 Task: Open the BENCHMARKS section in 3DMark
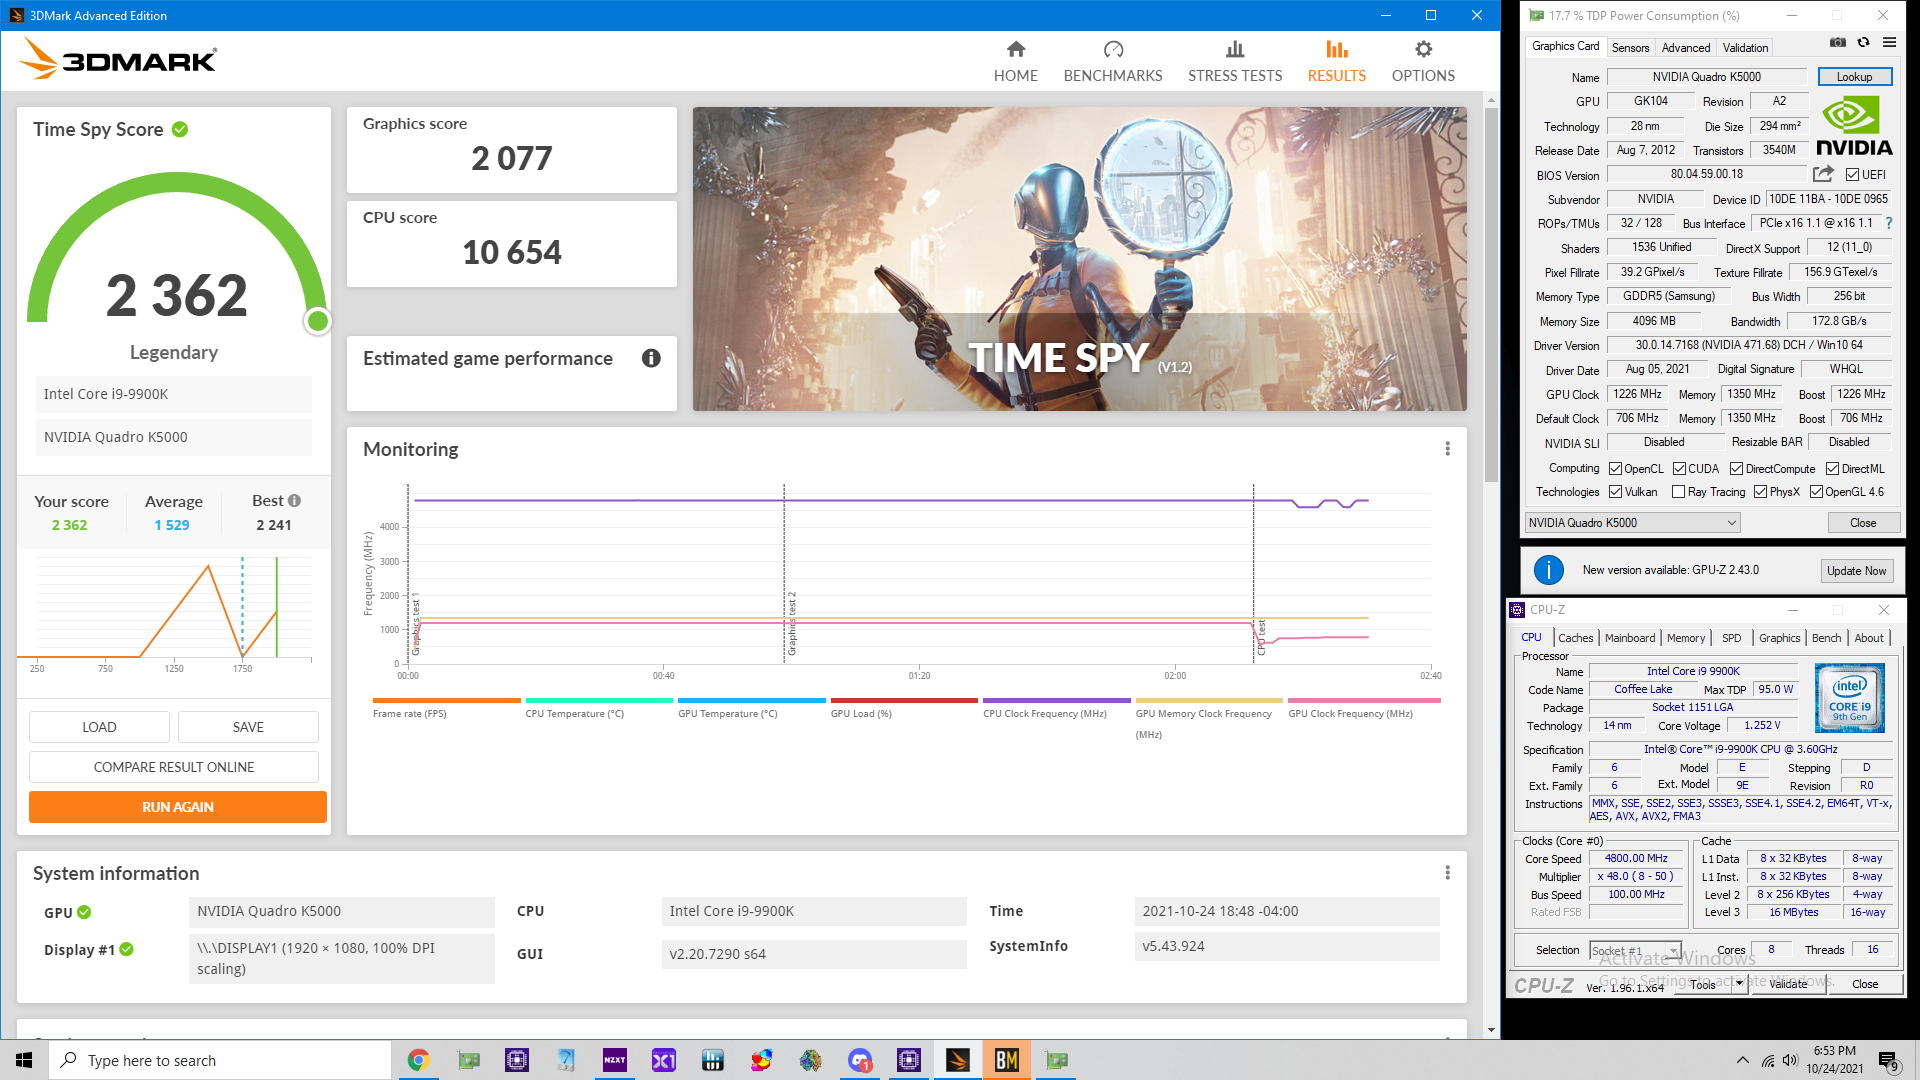click(x=1113, y=61)
